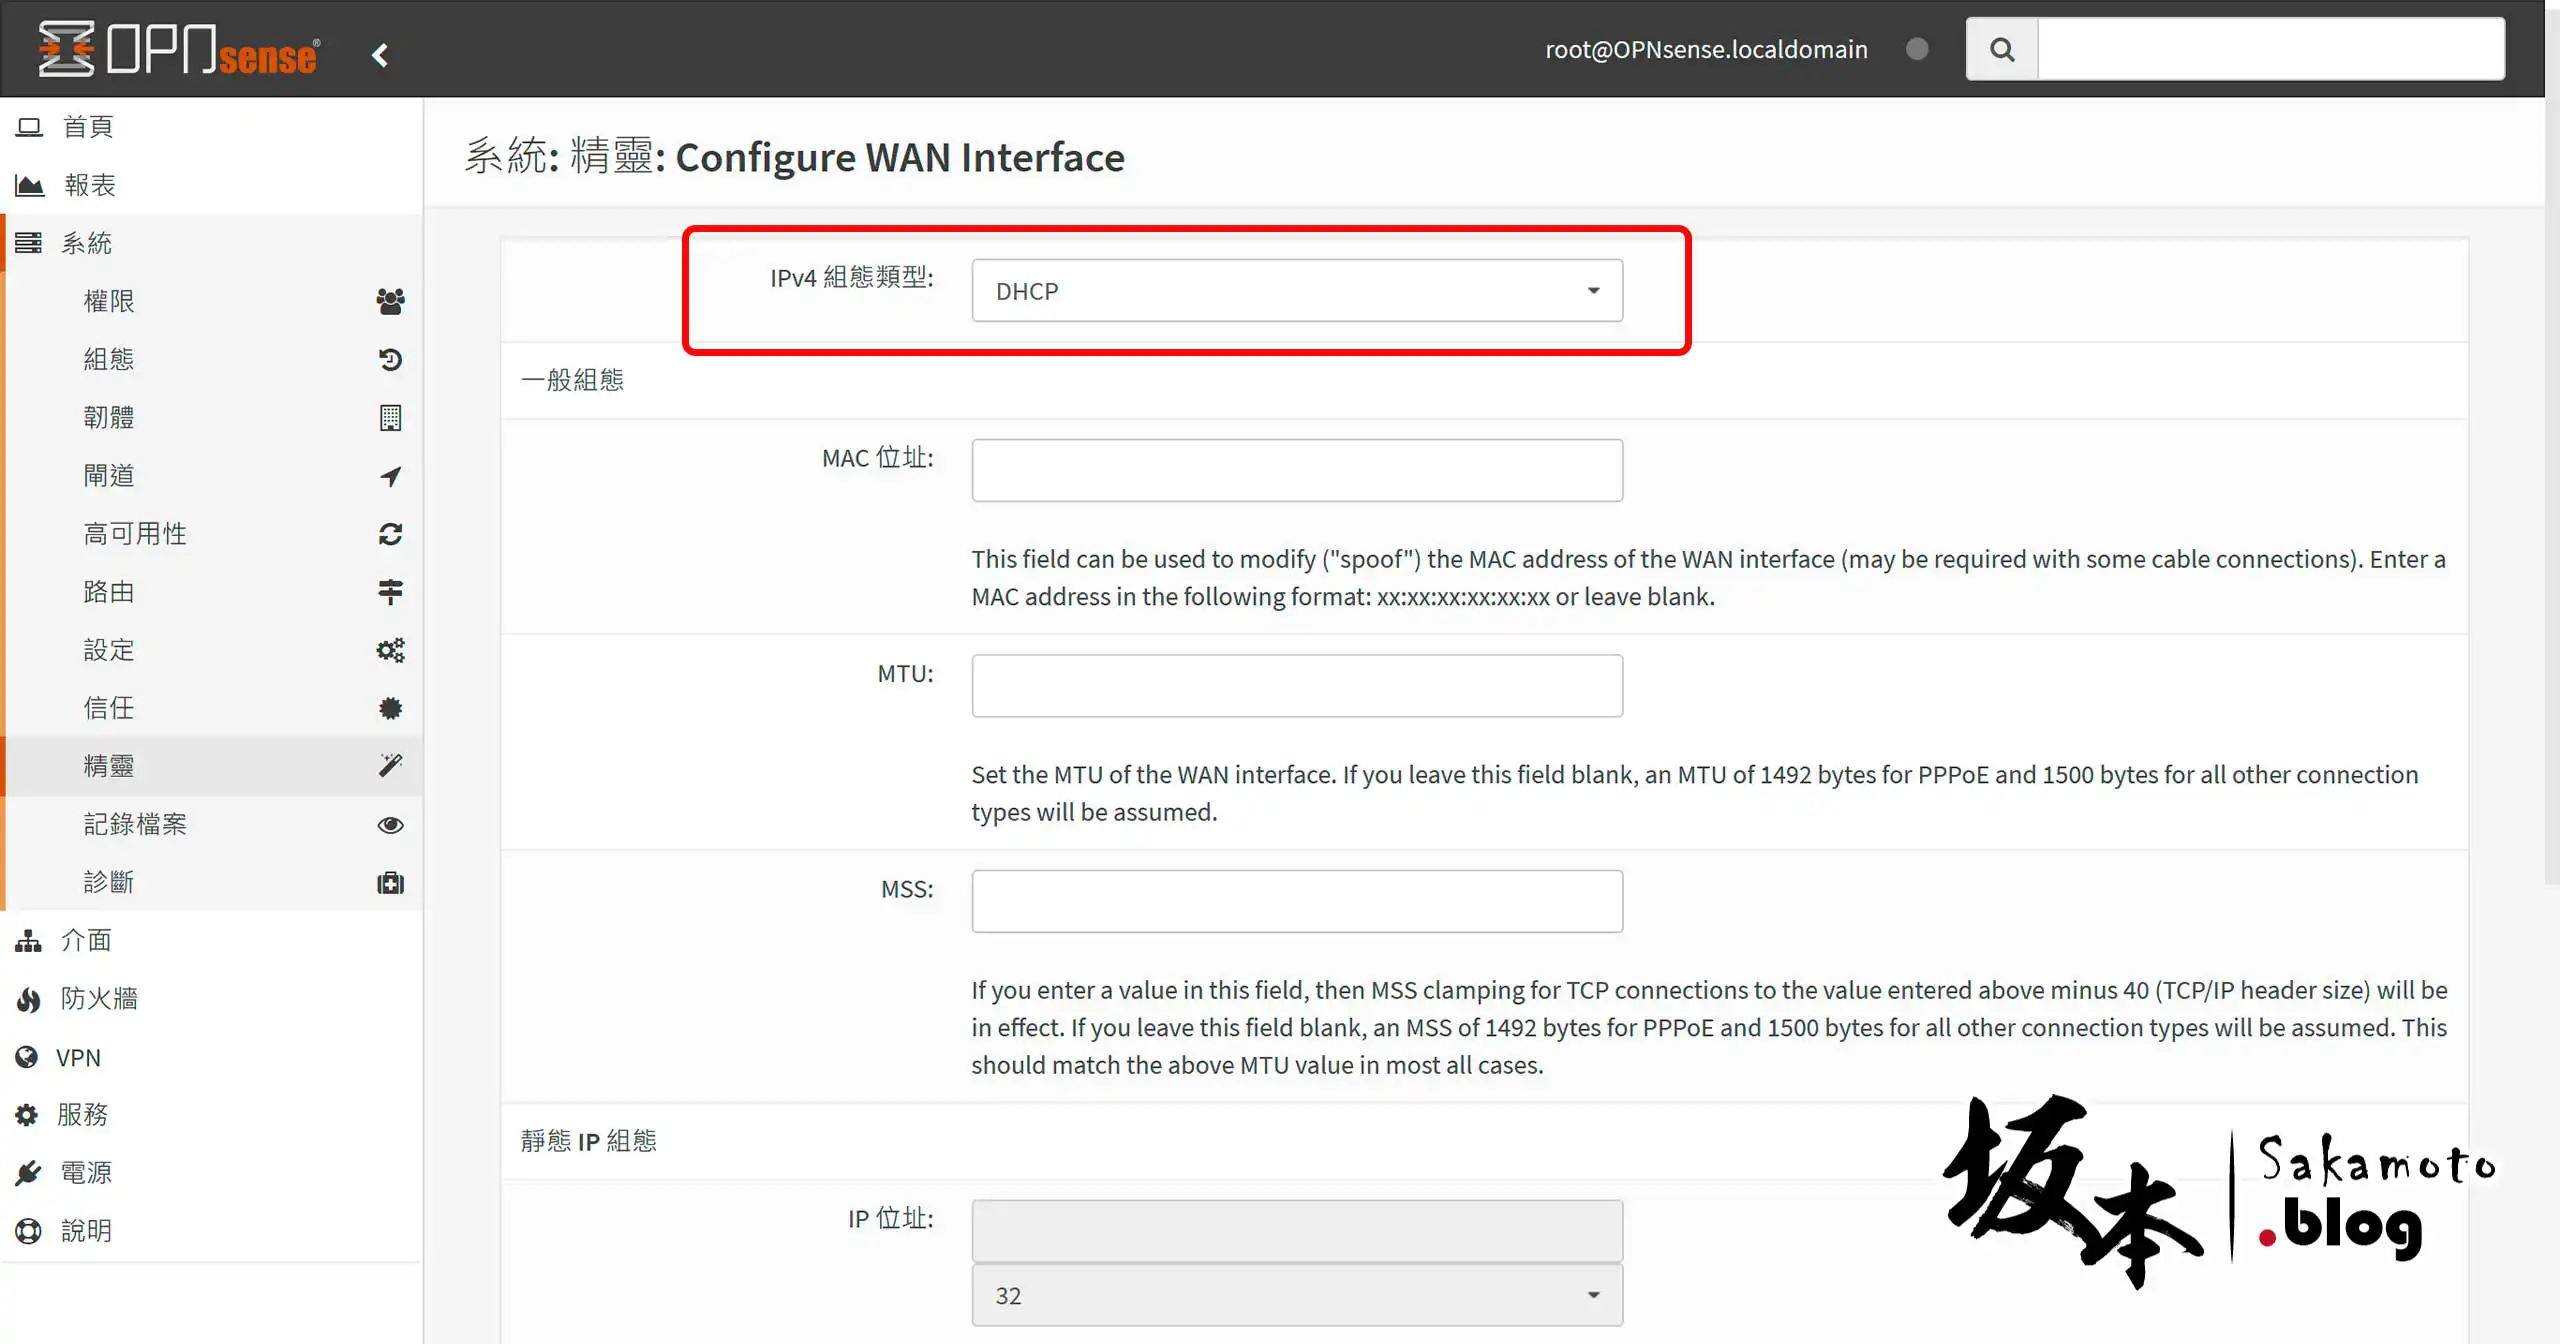
Task: Click the gears icon beside 設定
Action: pyautogui.click(x=390, y=650)
